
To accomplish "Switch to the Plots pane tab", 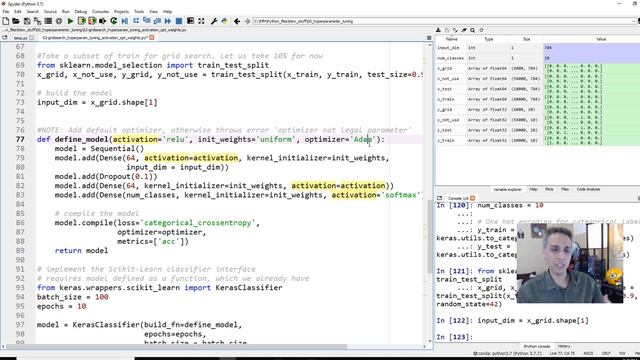I will [x=549, y=189].
